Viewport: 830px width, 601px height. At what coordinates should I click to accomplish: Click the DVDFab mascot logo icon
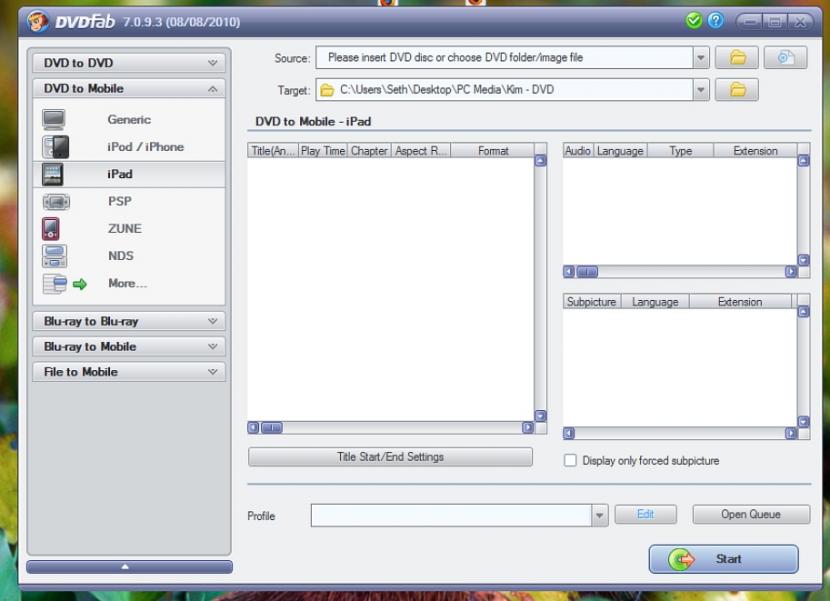click(38, 22)
